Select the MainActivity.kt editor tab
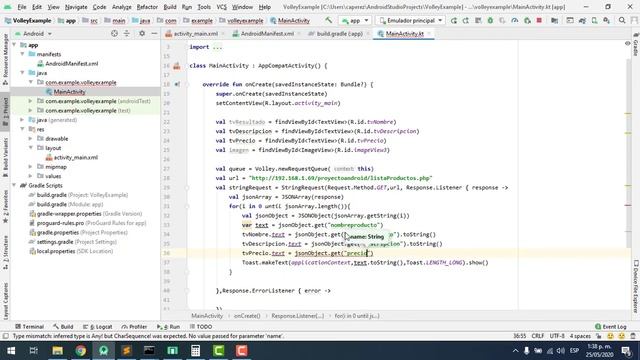The image size is (640, 360). pos(404,33)
